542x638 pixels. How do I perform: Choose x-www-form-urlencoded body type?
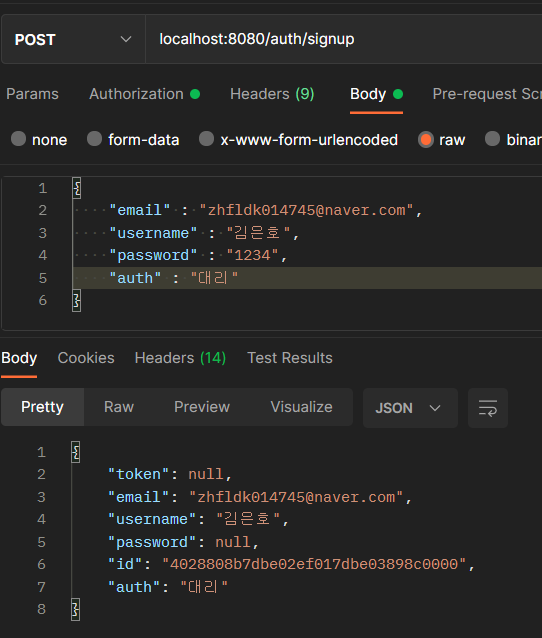[x=206, y=139]
